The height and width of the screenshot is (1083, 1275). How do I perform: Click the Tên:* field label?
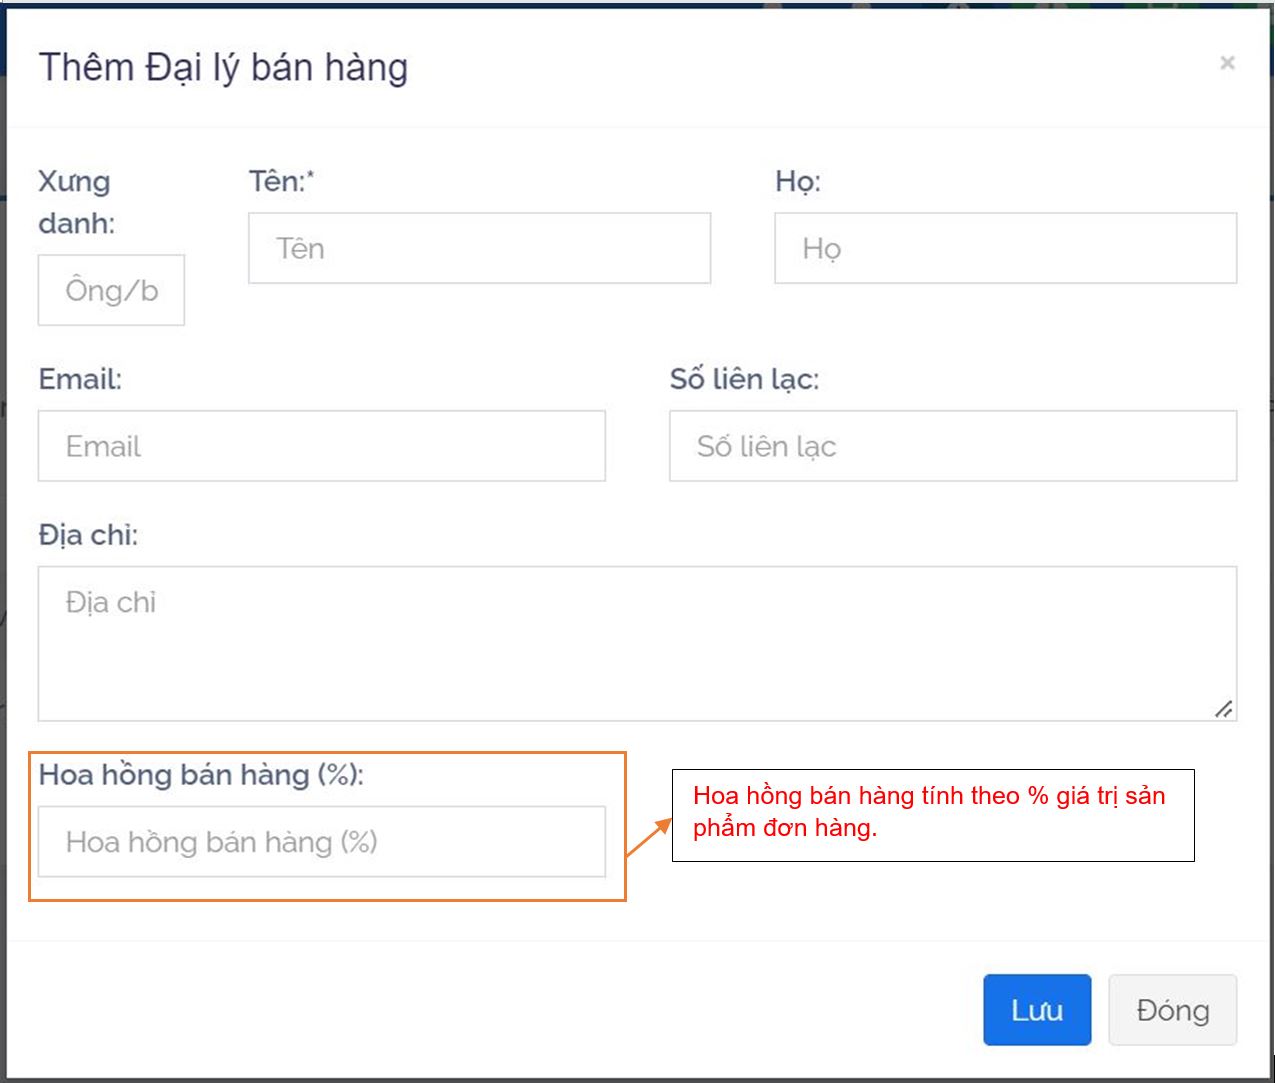[x=281, y=181]
